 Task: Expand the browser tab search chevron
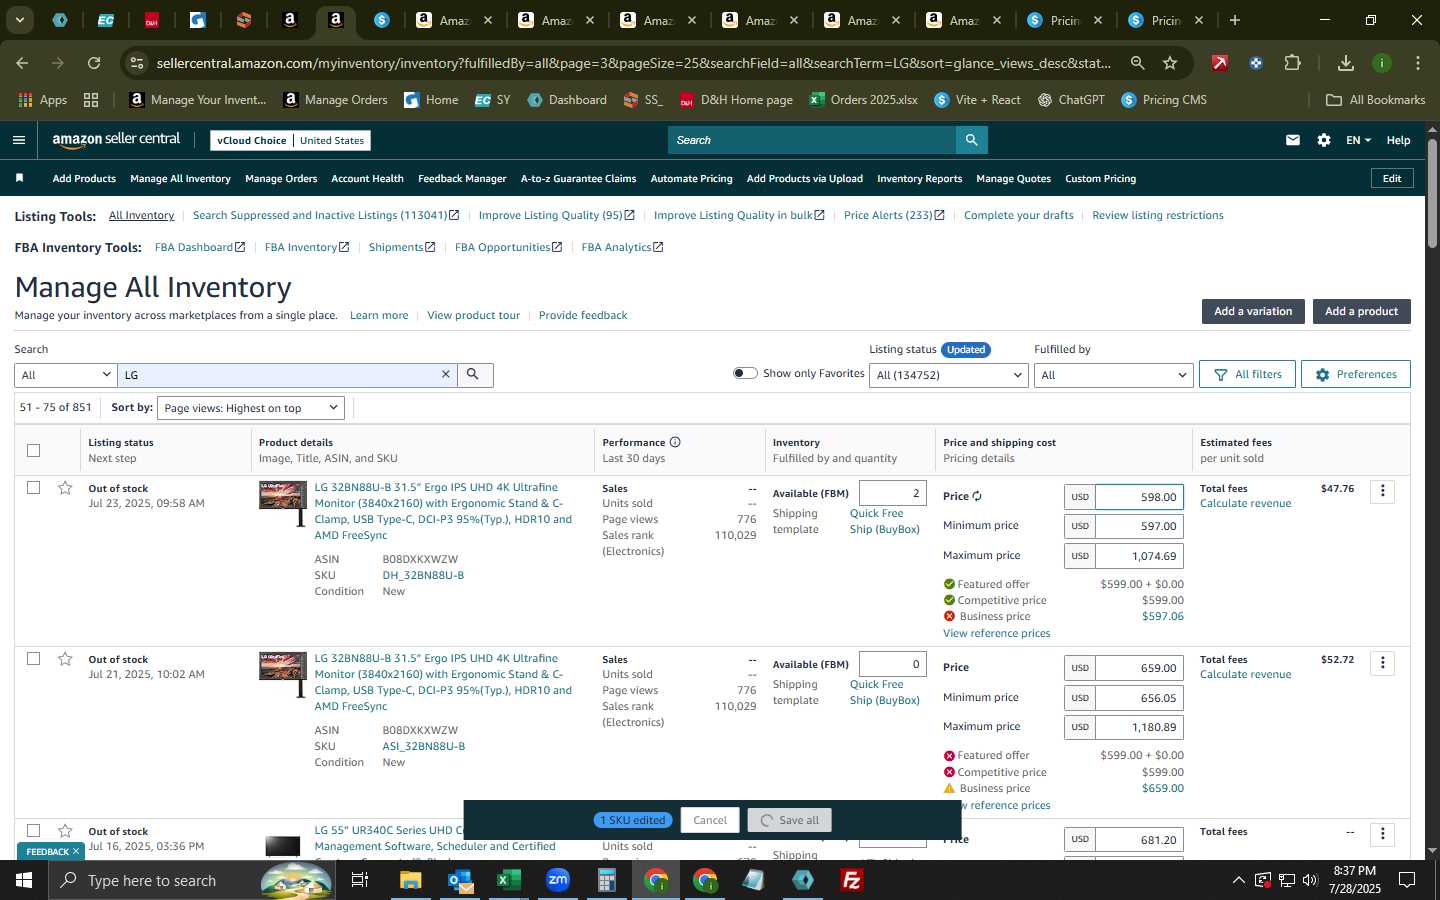[x=19, y=20]
